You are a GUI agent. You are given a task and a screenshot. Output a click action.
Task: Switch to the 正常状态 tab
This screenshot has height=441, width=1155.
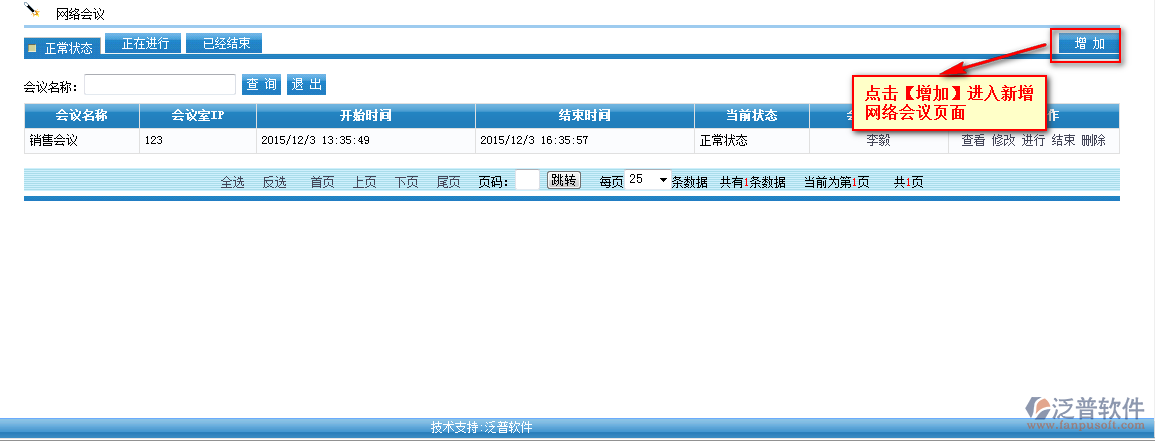click(62, 48)
